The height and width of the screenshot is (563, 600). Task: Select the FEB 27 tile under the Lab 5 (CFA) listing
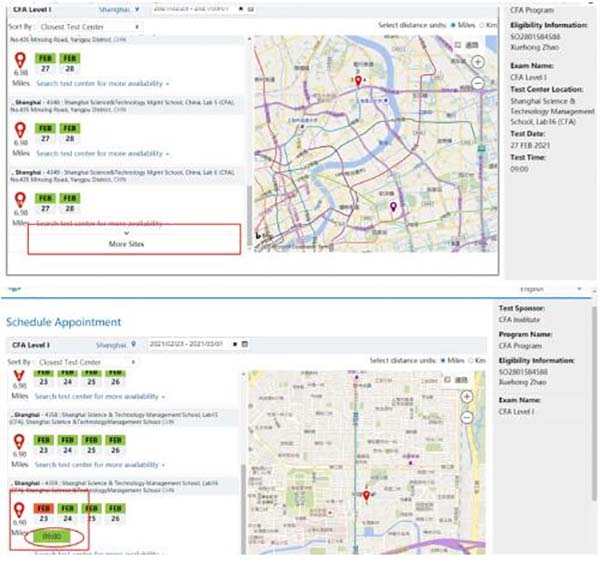coord(44,133)
